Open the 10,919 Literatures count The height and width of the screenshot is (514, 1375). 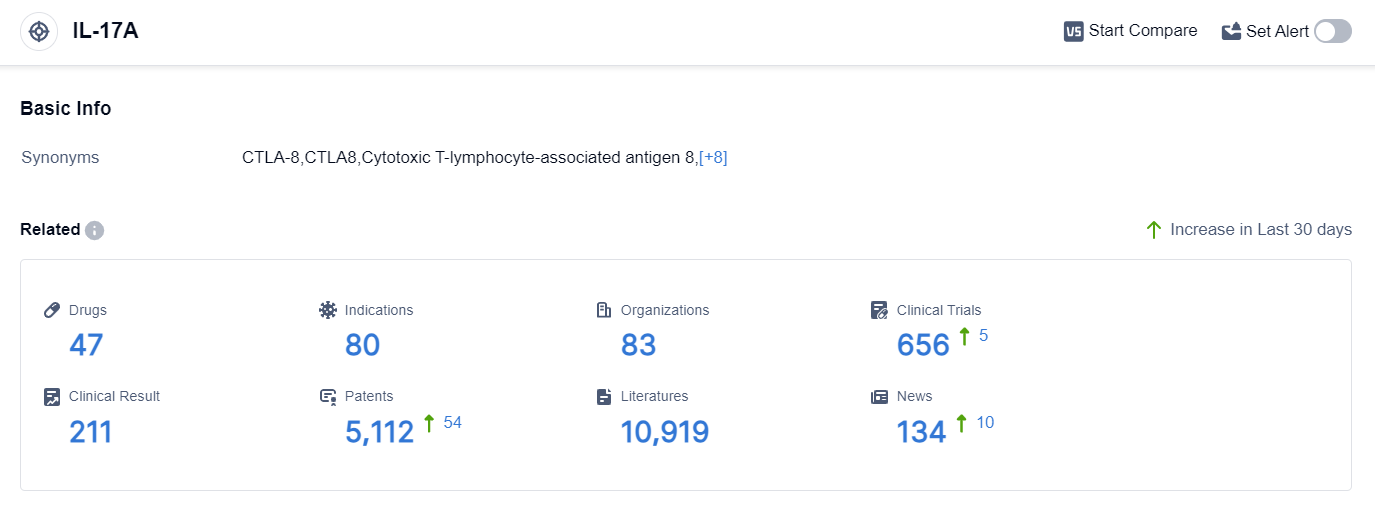pos(664,432)
